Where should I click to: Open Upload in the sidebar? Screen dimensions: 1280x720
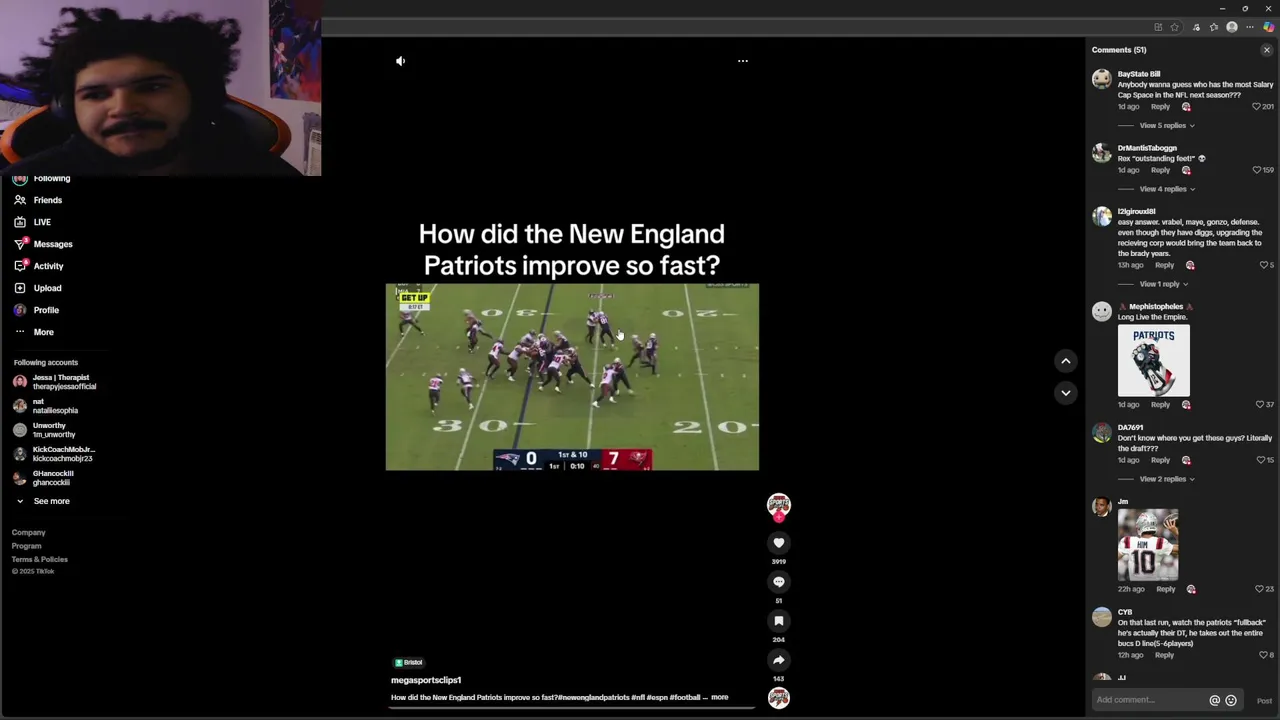coord(38,288)
